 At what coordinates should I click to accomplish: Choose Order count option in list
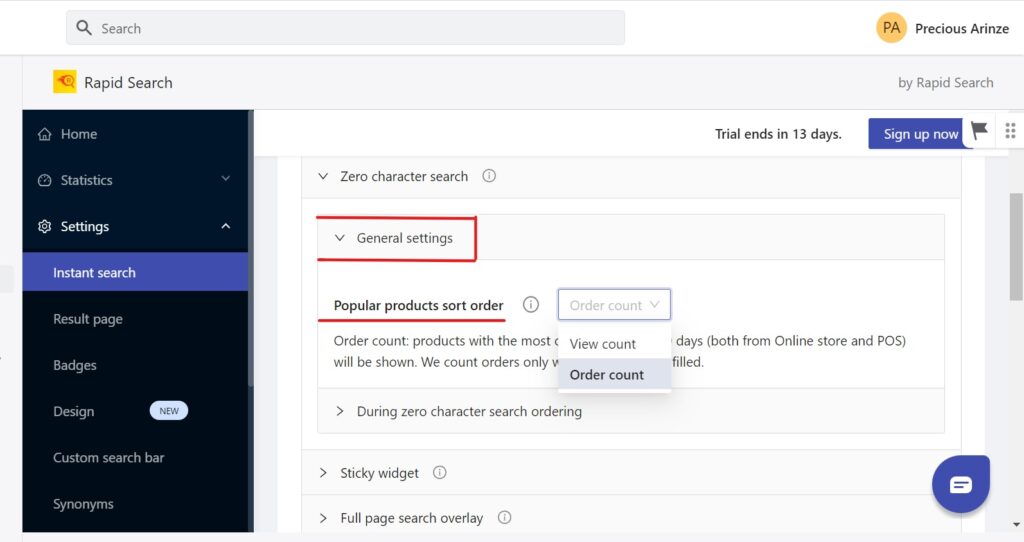tap(614, 374)
